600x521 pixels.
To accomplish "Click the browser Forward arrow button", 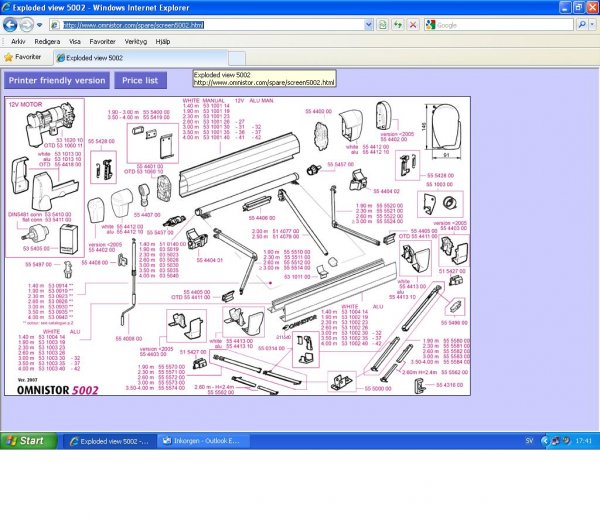I will 28,24.
